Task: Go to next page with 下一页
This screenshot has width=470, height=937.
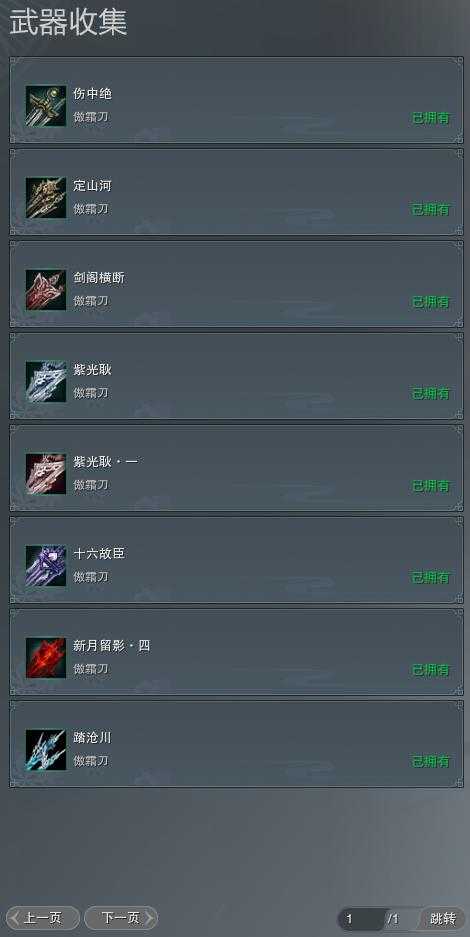Action: 121,918
